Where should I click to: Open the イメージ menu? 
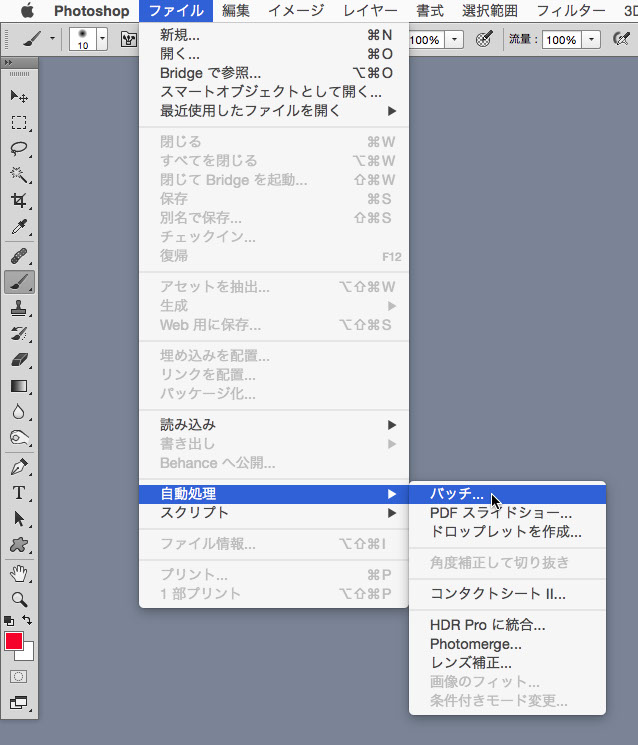pos(296,10)
